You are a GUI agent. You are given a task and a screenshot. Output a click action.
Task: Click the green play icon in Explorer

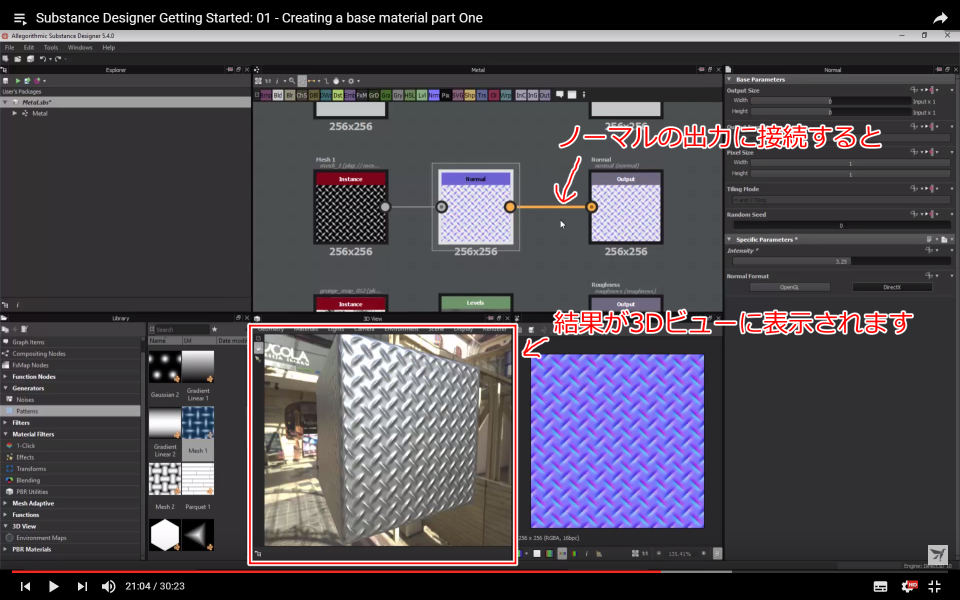pos(18,81)
